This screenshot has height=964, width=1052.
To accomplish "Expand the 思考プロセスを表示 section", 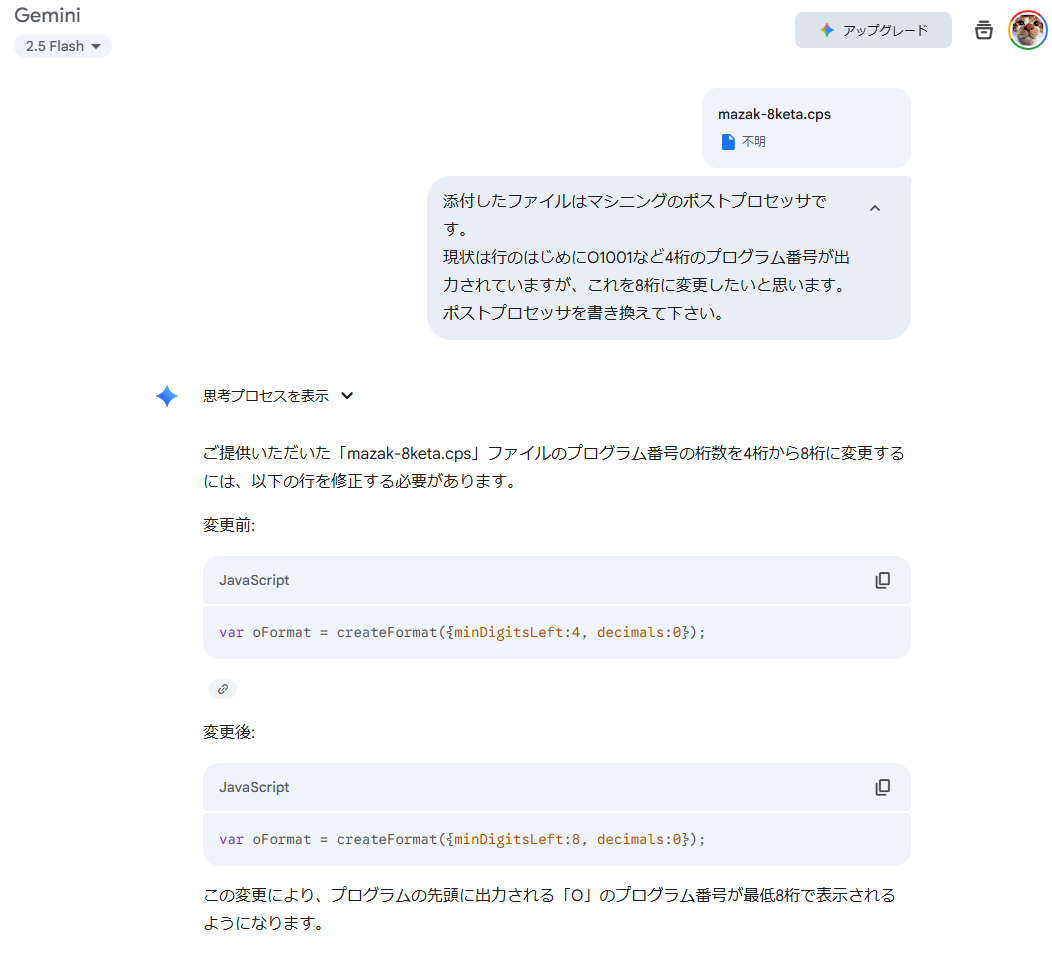I will (x=279, y=396).
